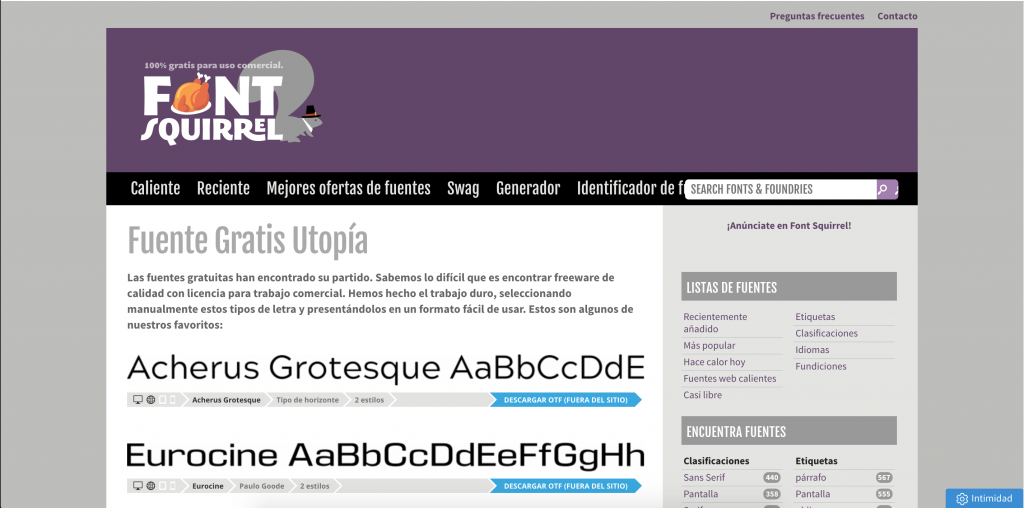Click desktop monitor icon in Eurocine row

point(138,486)
